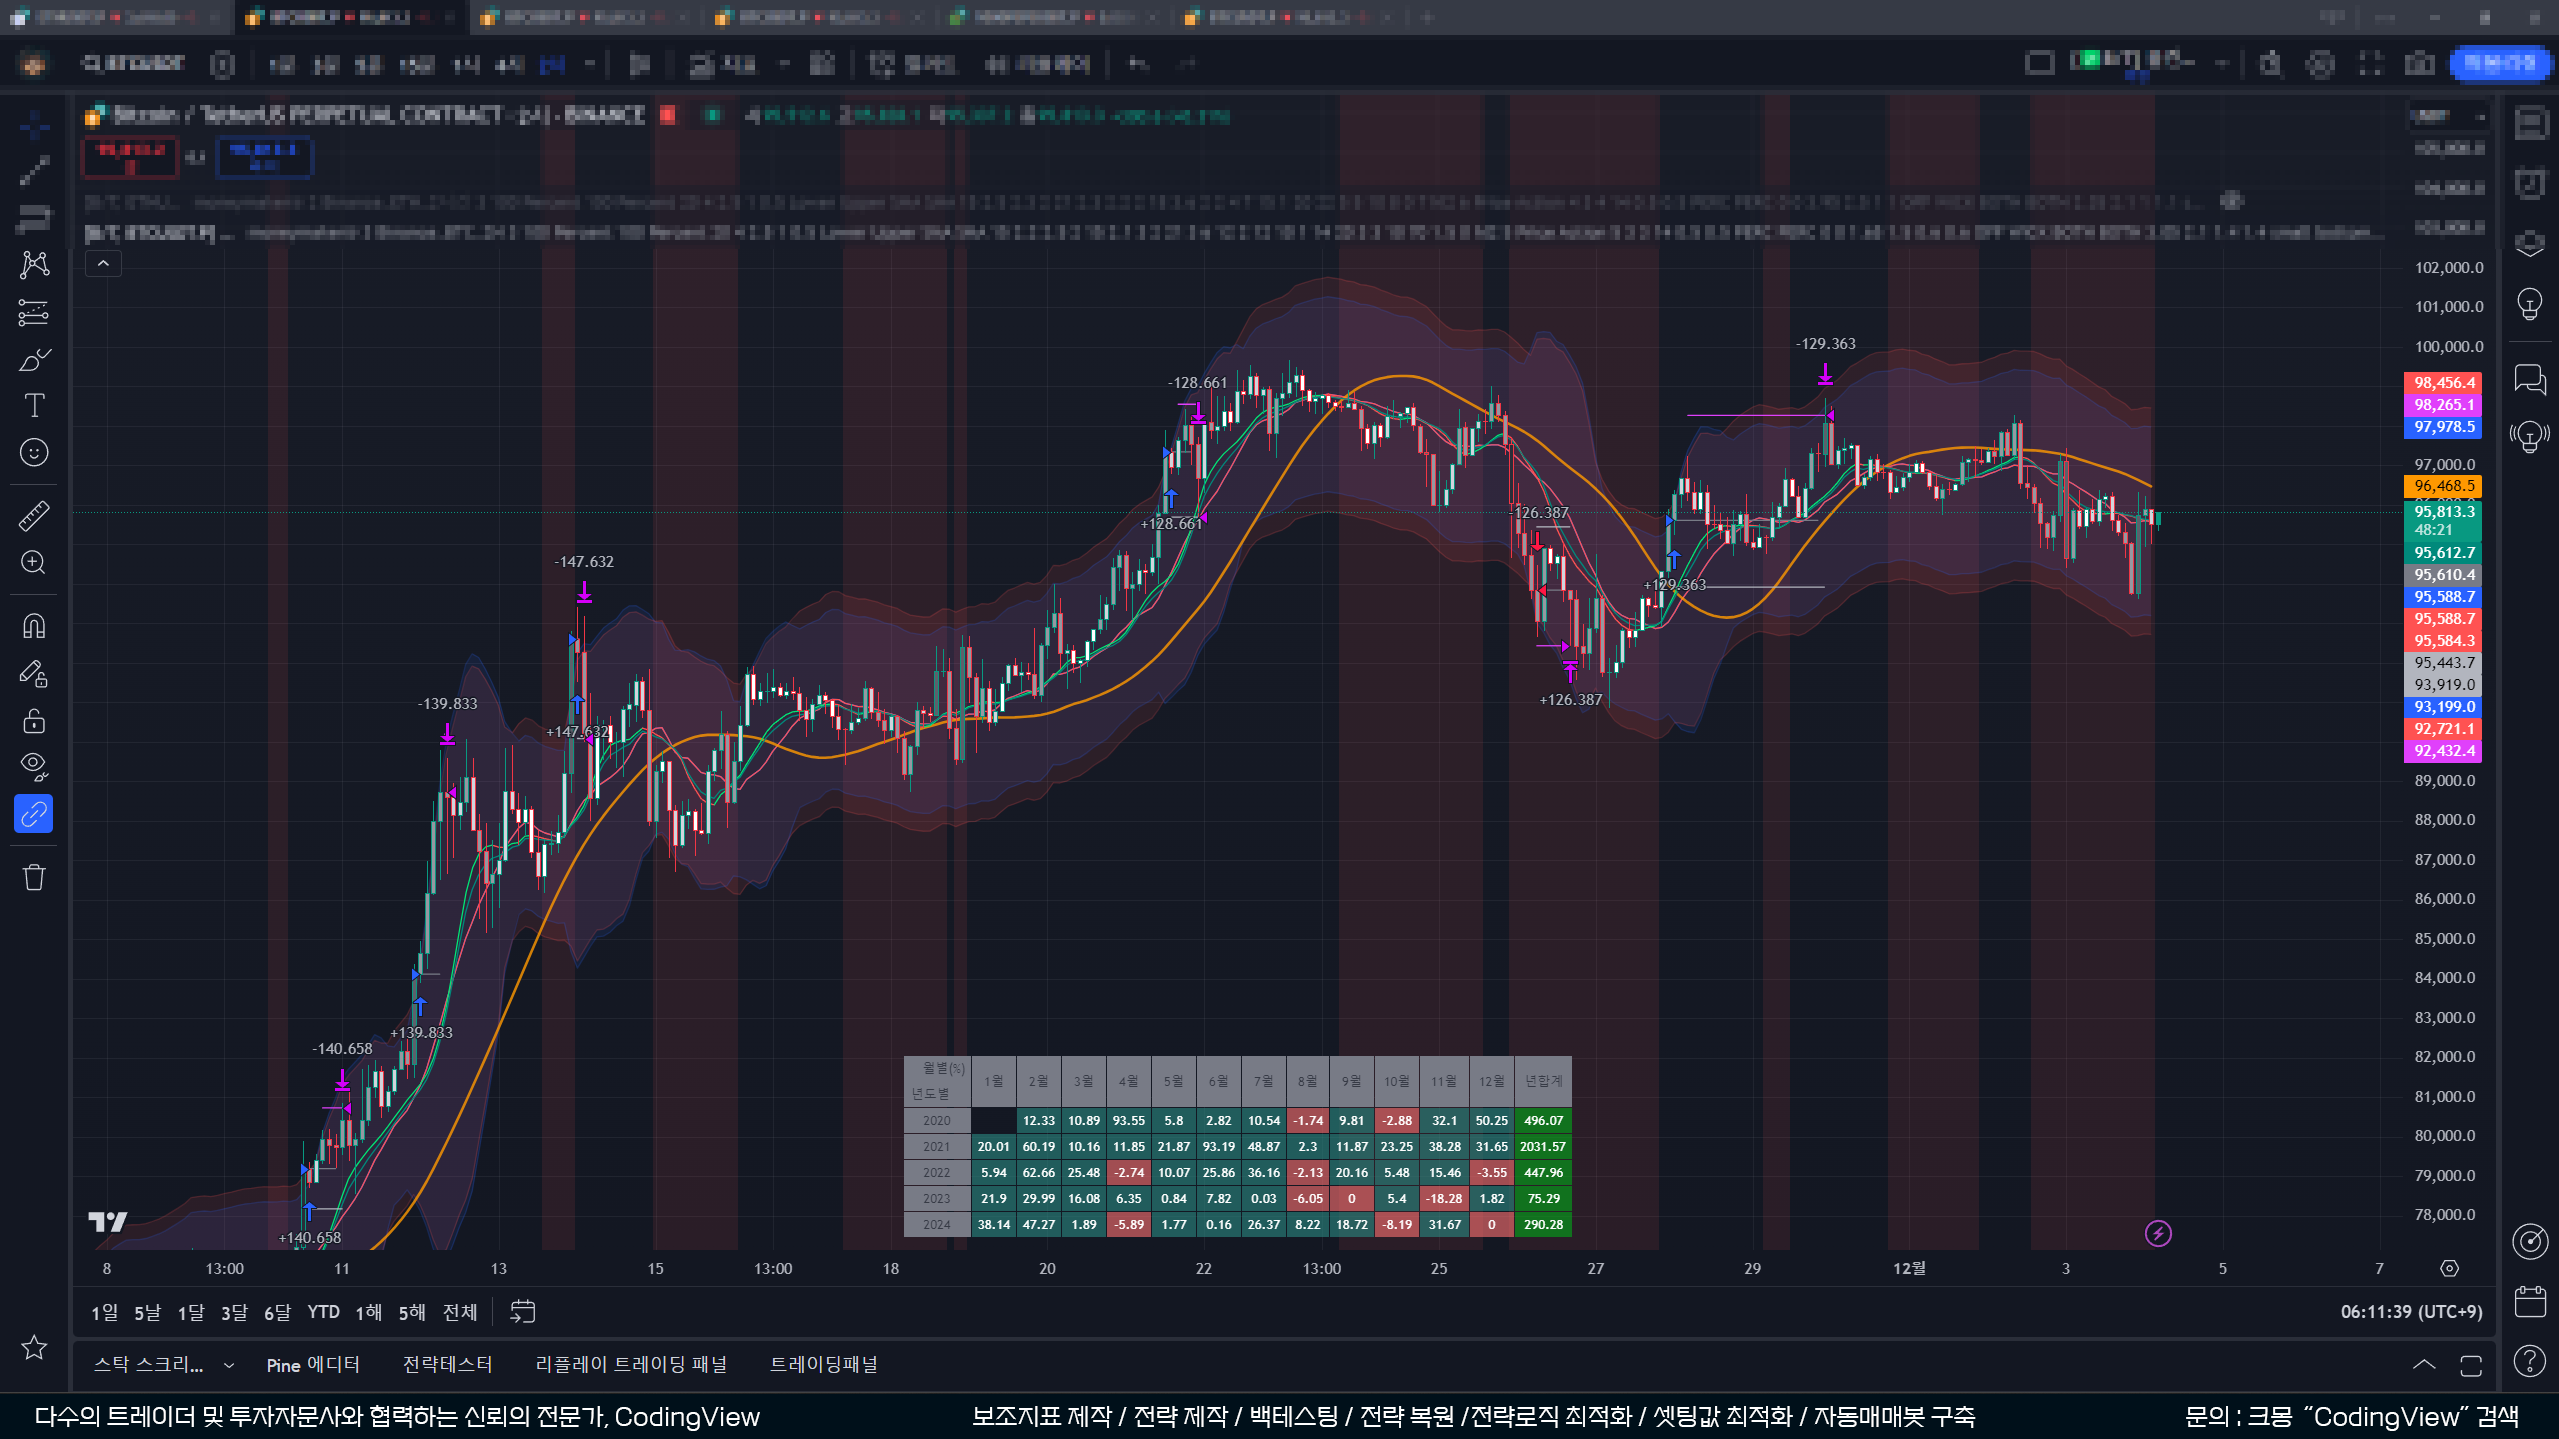The image size is (2559, 1439).
Task: Click the trash icon to remove drawings
Action: 34,878
